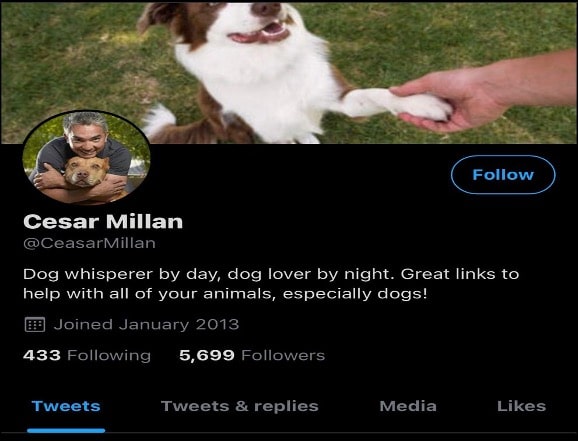578x442 pixels.
Task: Click the 5,699 follower count number
Action: click(x=207, y=355)
